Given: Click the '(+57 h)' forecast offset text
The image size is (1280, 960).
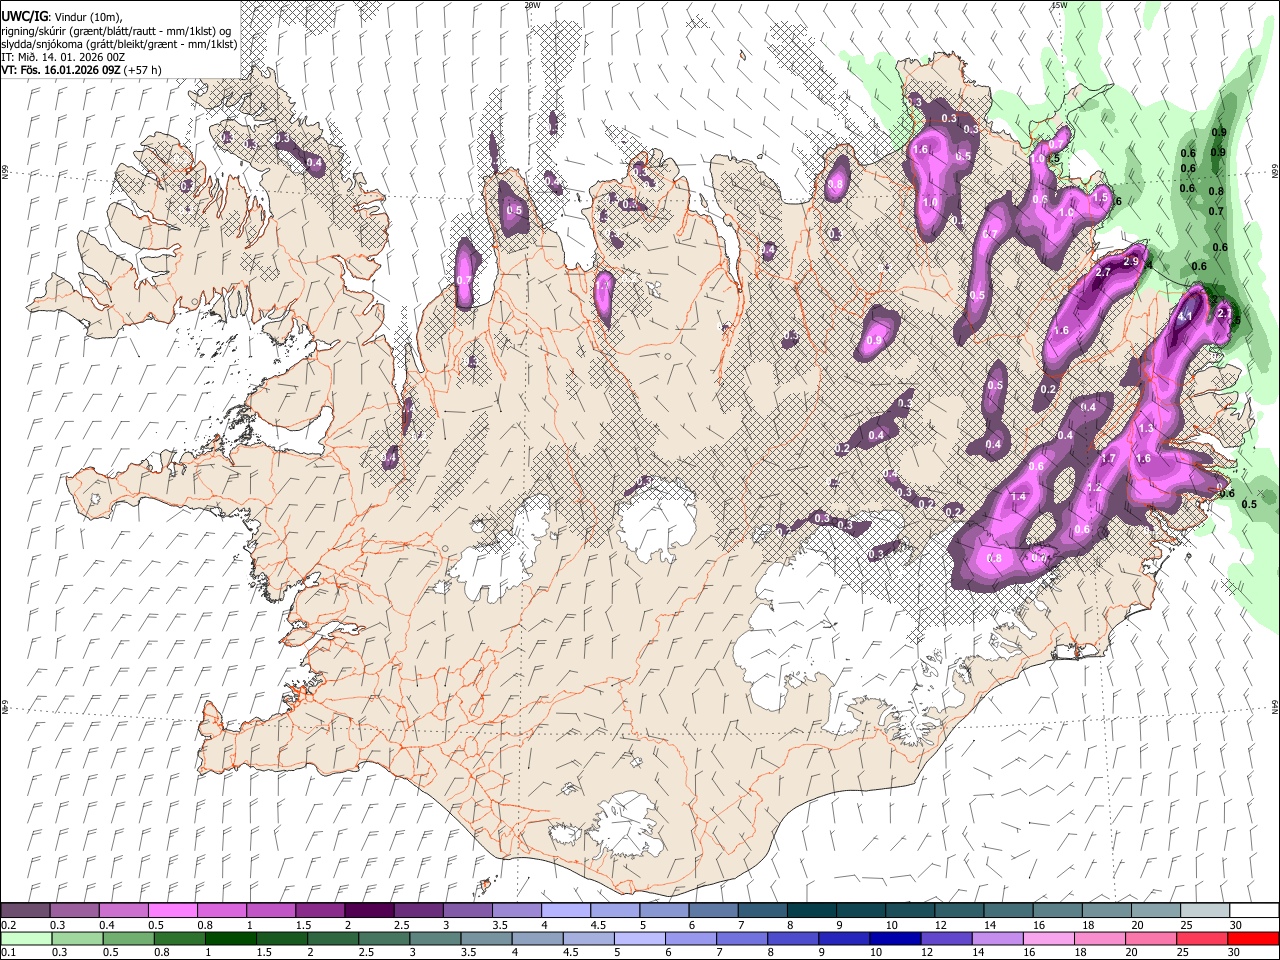Looking at the screenshot, I should click(143, 70).
